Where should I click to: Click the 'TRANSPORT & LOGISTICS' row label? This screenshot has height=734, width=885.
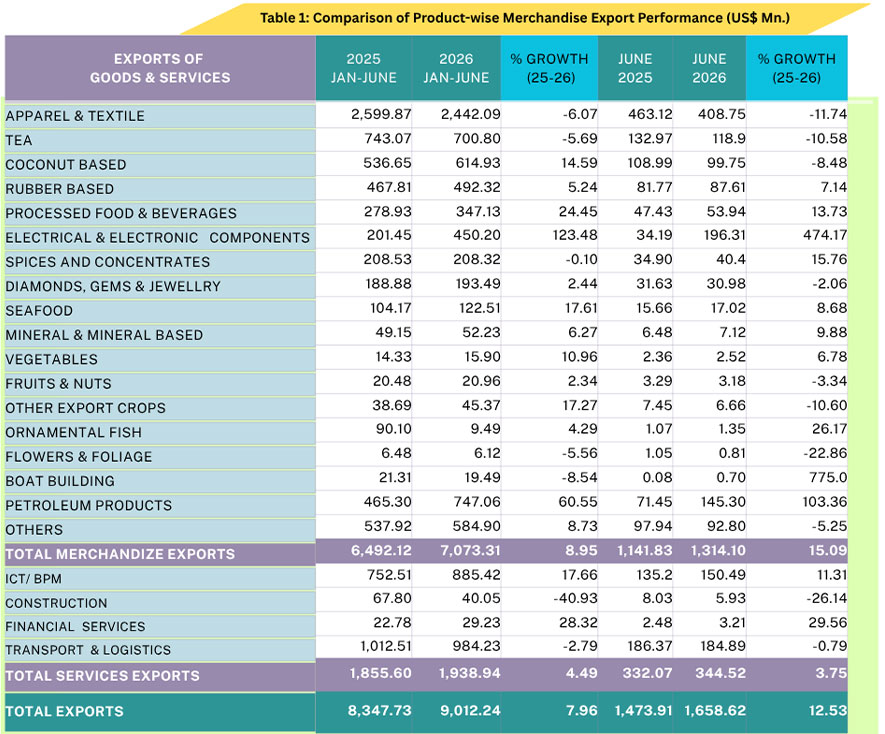click(88, 650)
